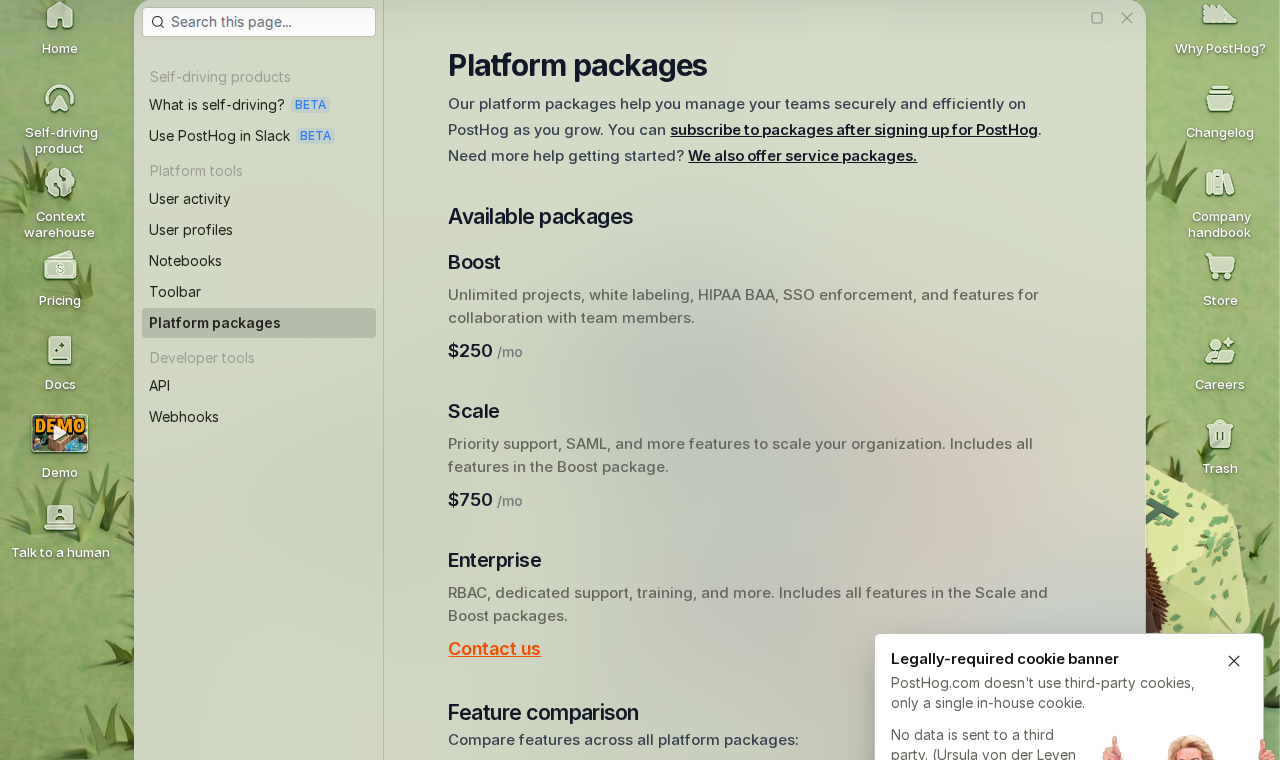The image size is (1280, 760).
Task: Click the Contact us link
Action: point(494,649)
